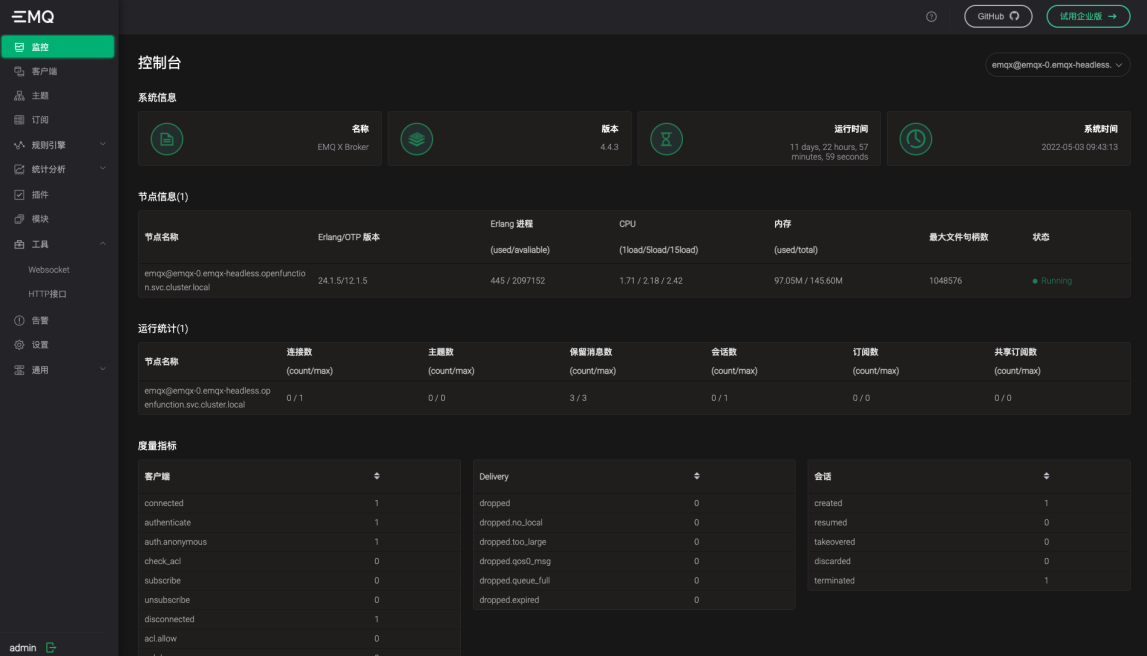
Task: Open the 主题 topics section icon
Action: (x=17, y=95)
